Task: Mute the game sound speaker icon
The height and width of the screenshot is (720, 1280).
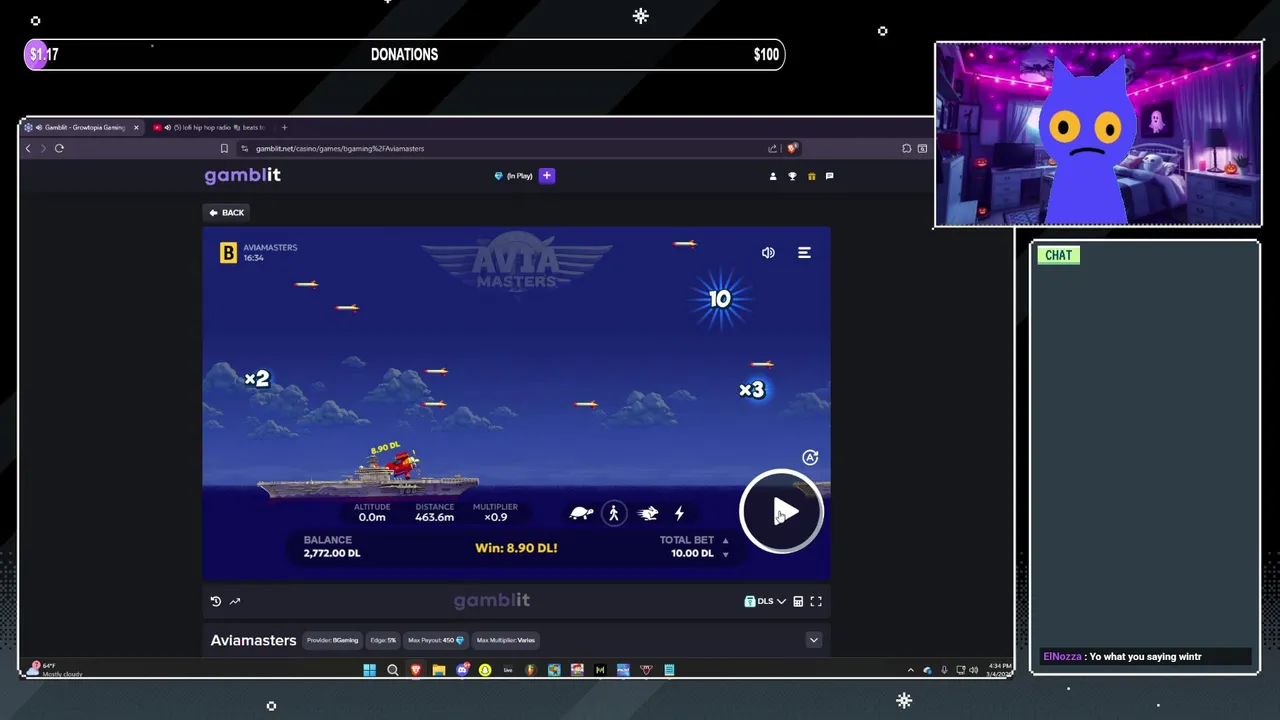Action: 768,253
